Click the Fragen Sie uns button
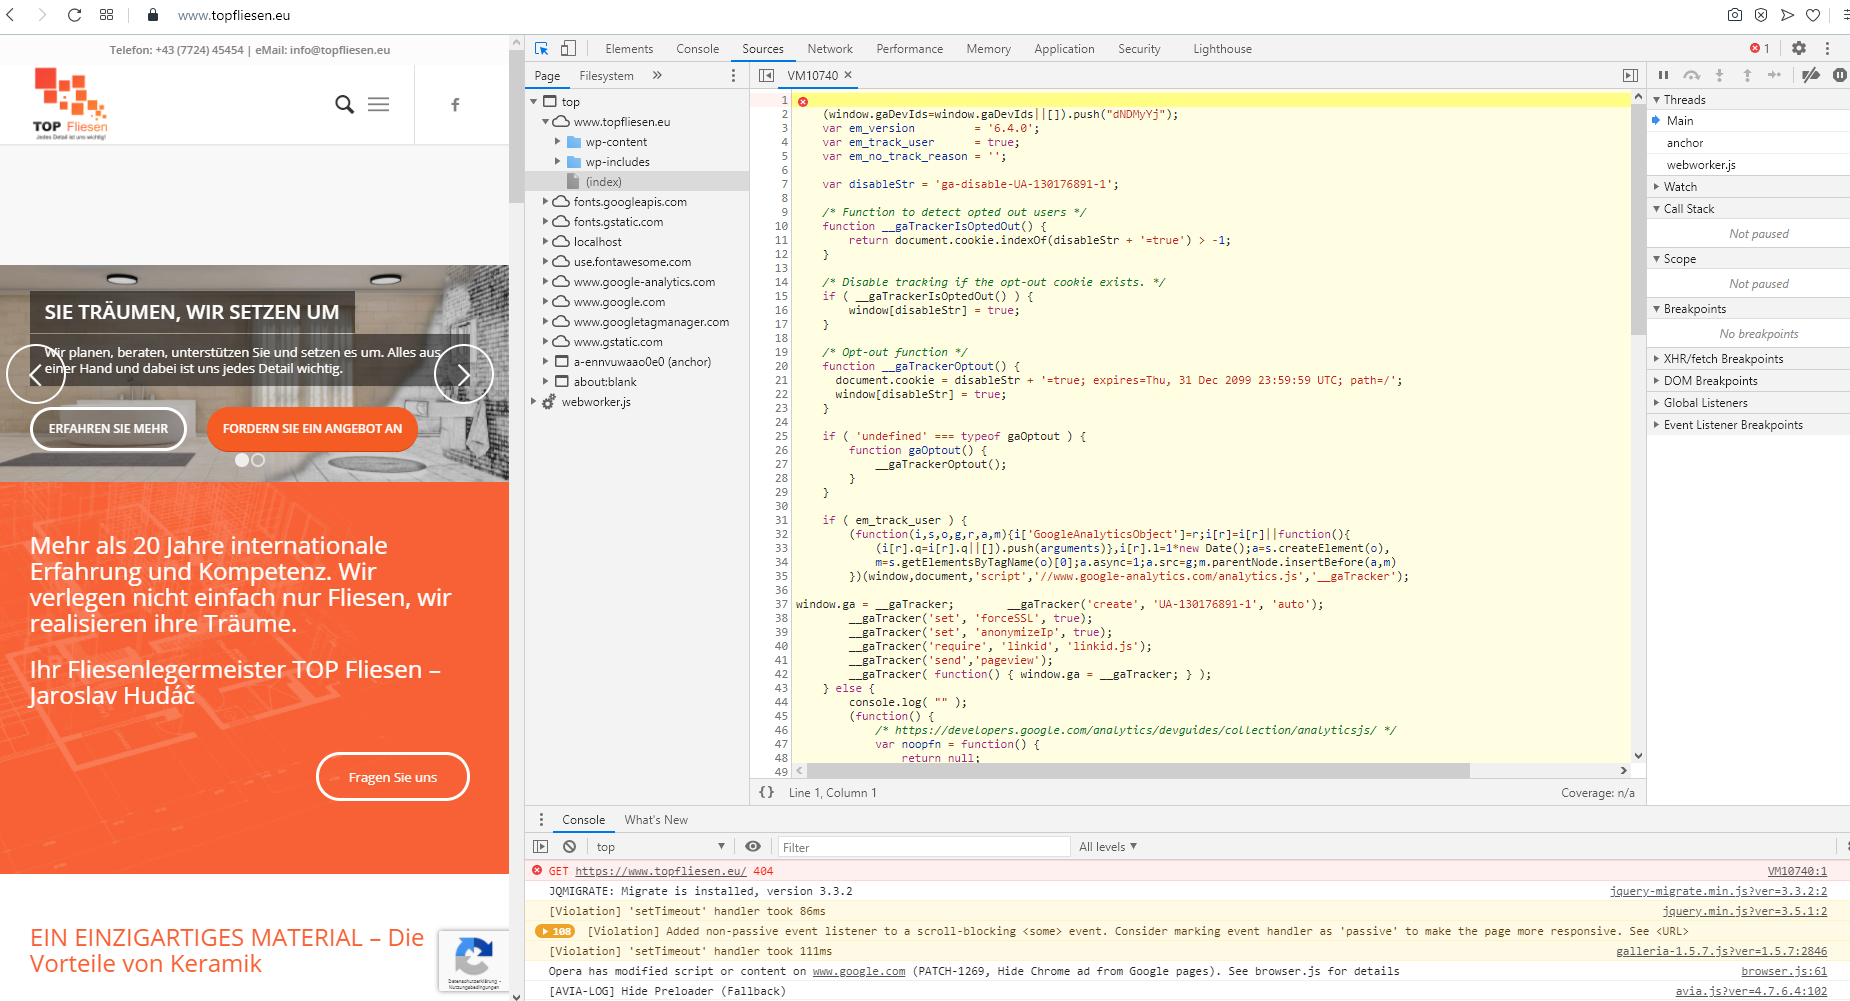This screenshot has width=1850, height=1001. (x=393, y=777)
